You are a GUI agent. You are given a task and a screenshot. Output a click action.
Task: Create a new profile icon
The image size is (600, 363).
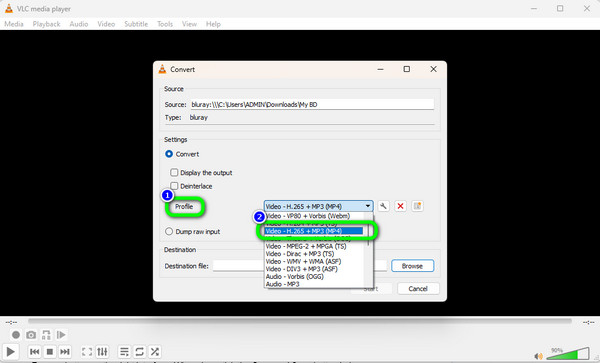[x=417, y=206]
